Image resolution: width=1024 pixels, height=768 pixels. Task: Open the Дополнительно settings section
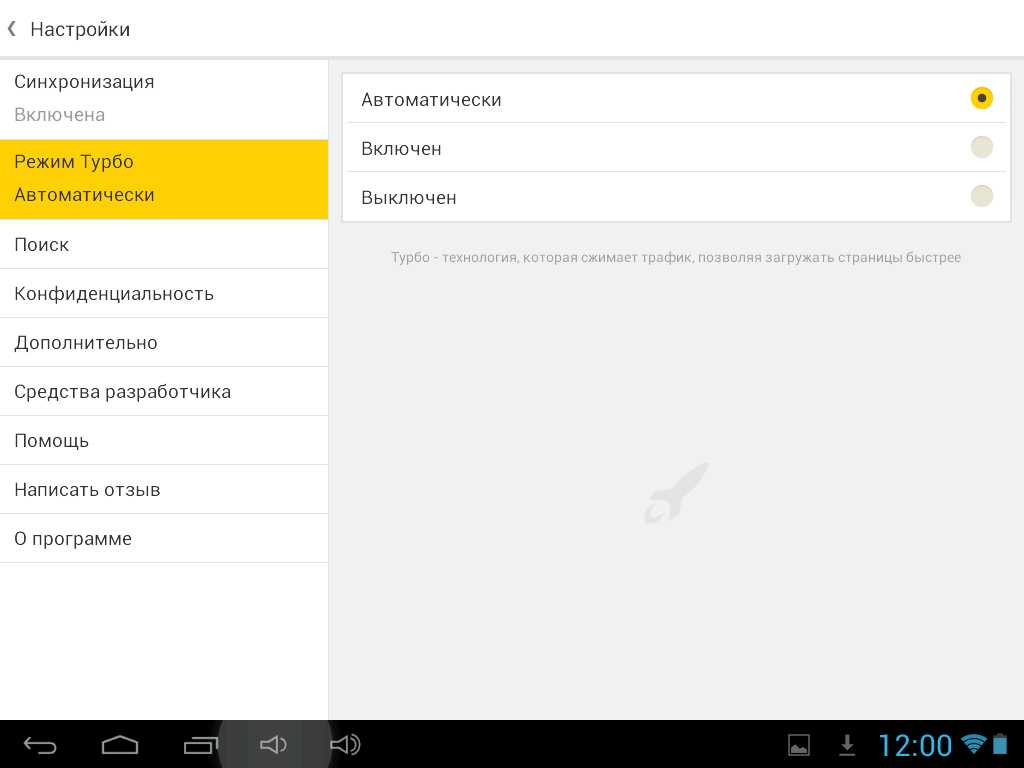pyautogui.click(x=164, y=342)
